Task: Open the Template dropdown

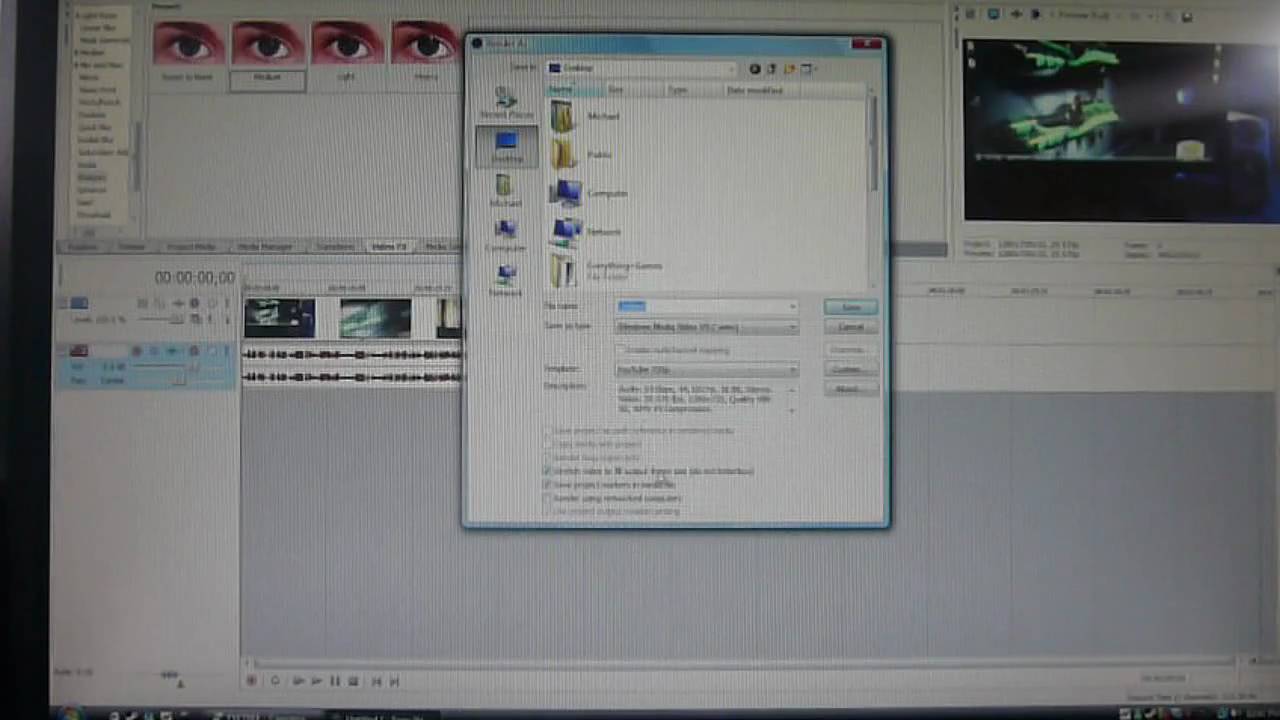Action: pos(707,370)
